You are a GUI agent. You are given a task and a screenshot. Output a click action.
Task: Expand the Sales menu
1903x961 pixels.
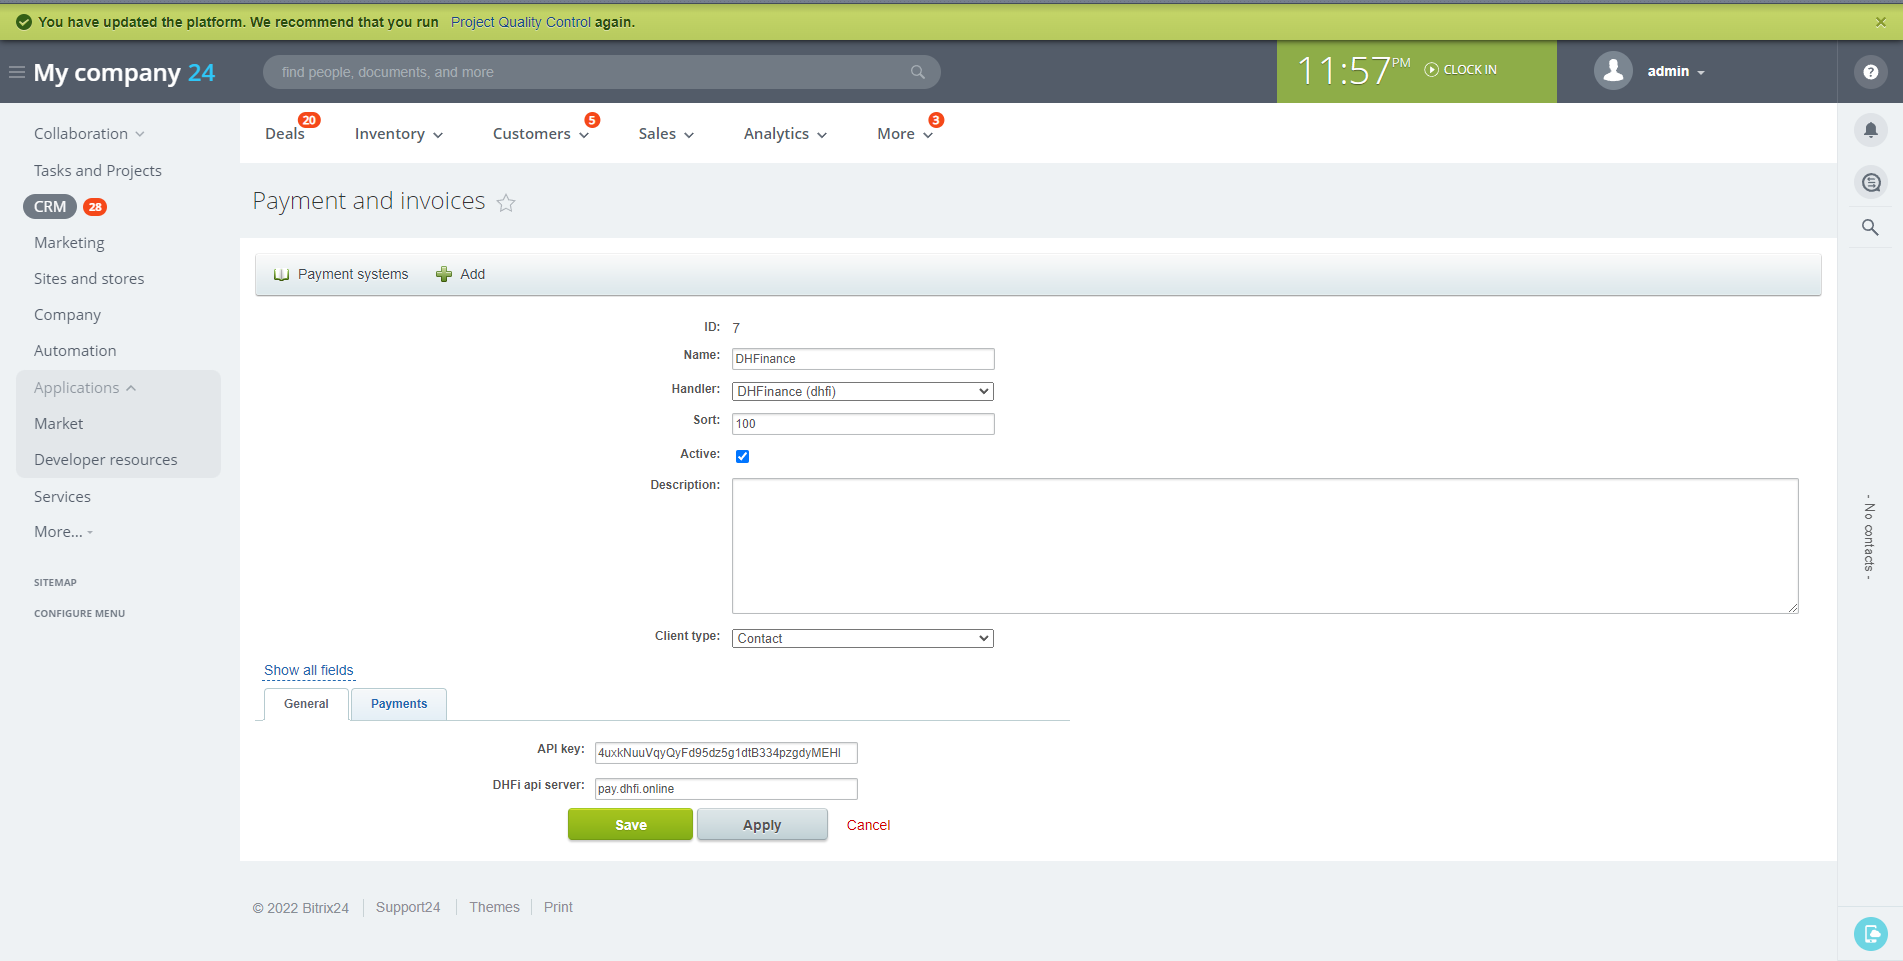(666, 134)
